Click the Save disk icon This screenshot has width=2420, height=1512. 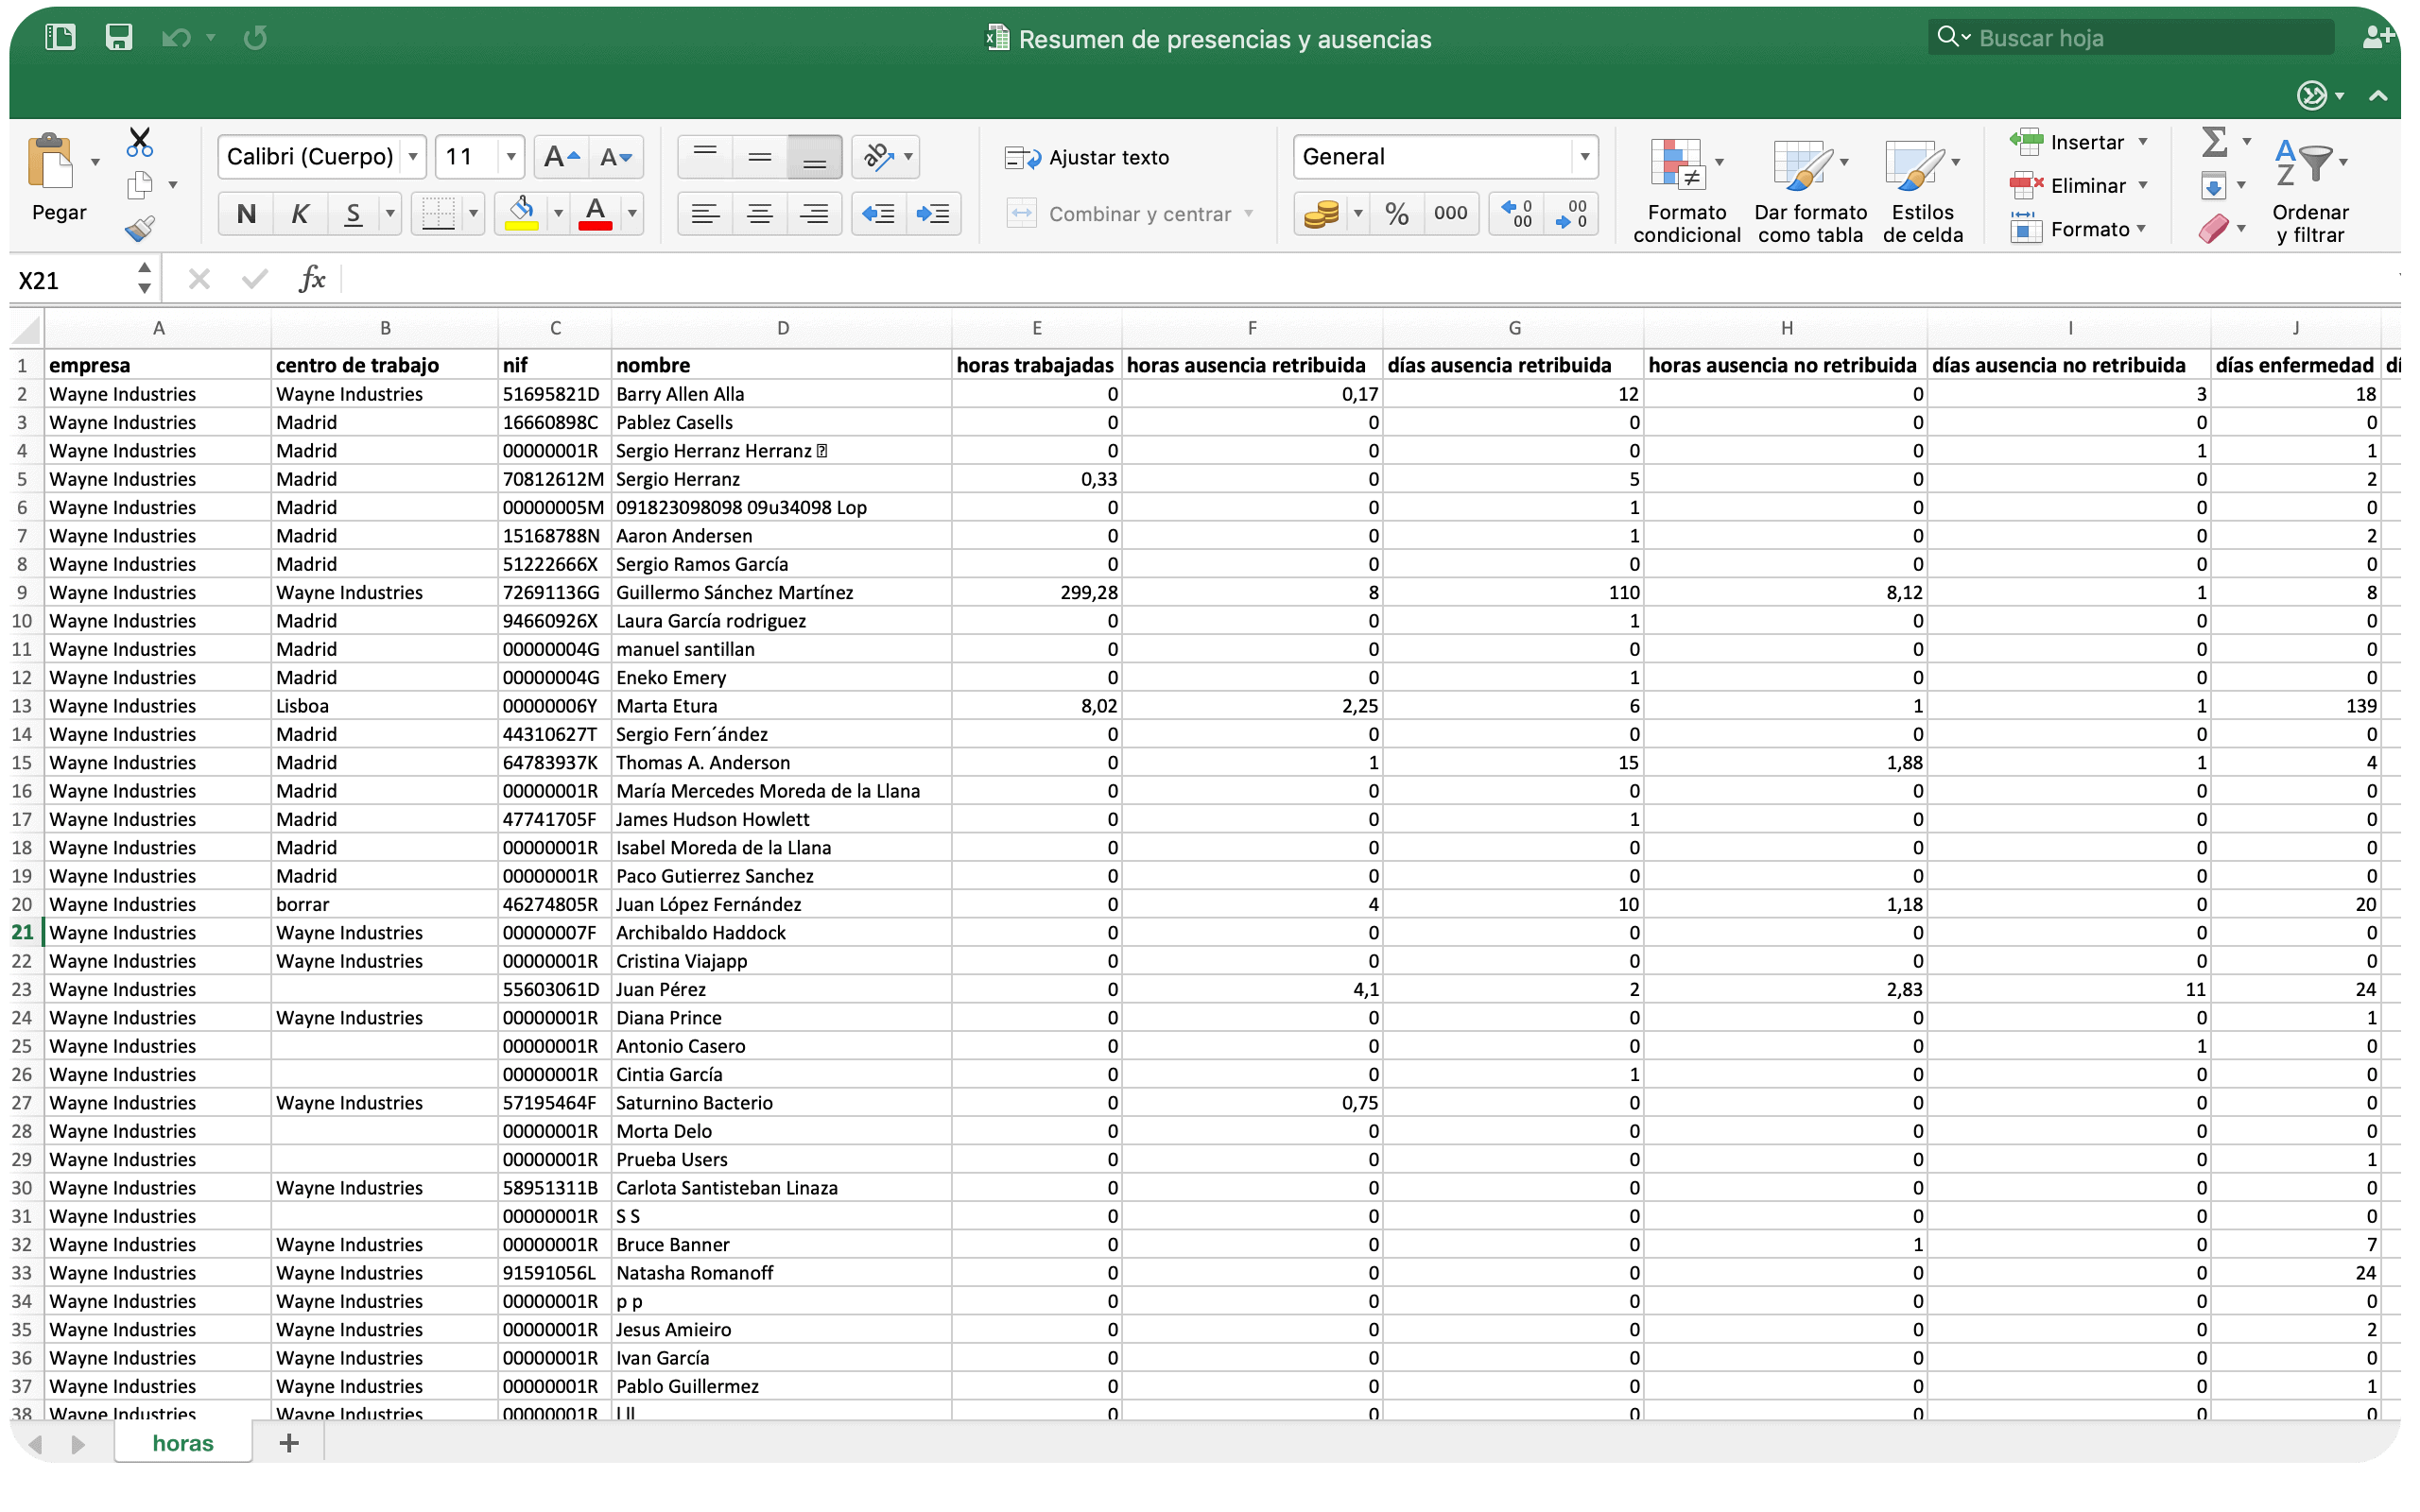pyautogui.click(x=119, y=38)
